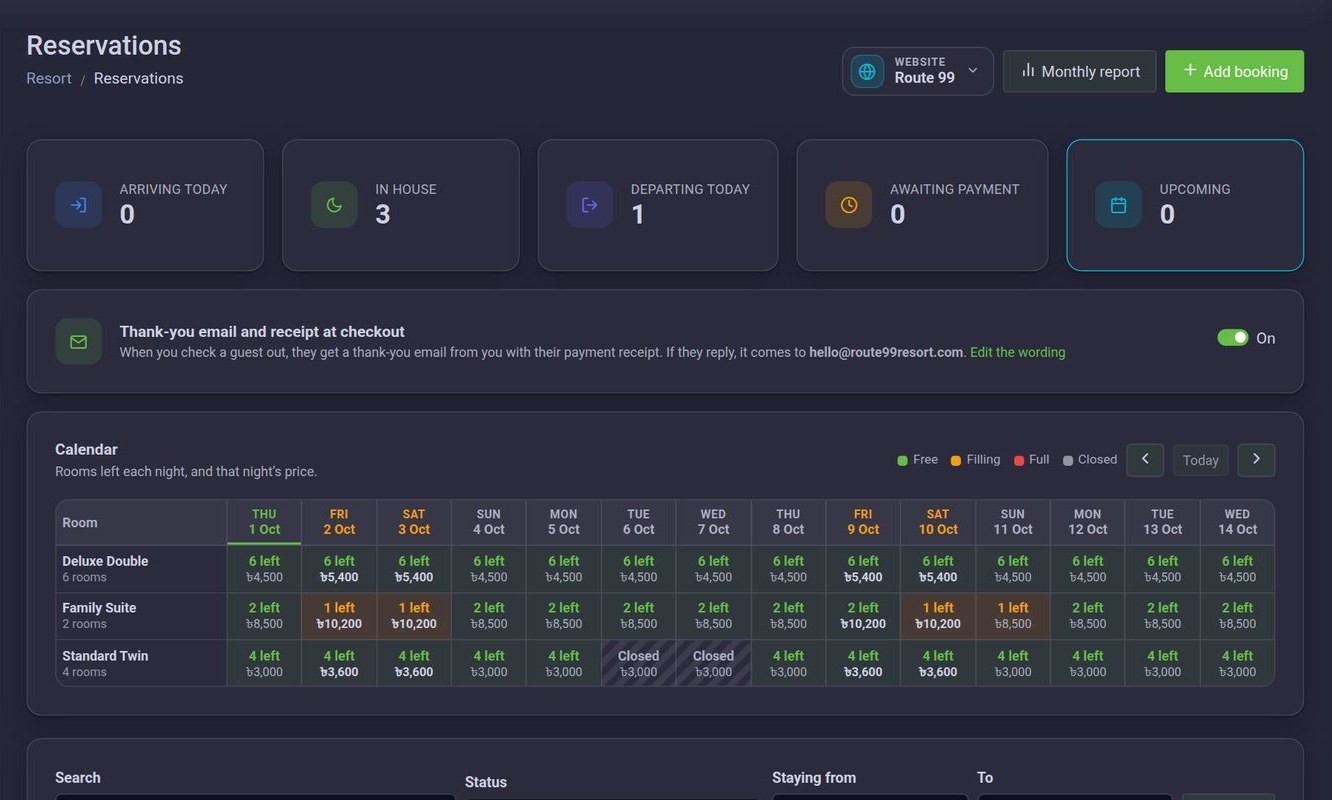Click the Wed 14 Oct column header

(1237, 522)
